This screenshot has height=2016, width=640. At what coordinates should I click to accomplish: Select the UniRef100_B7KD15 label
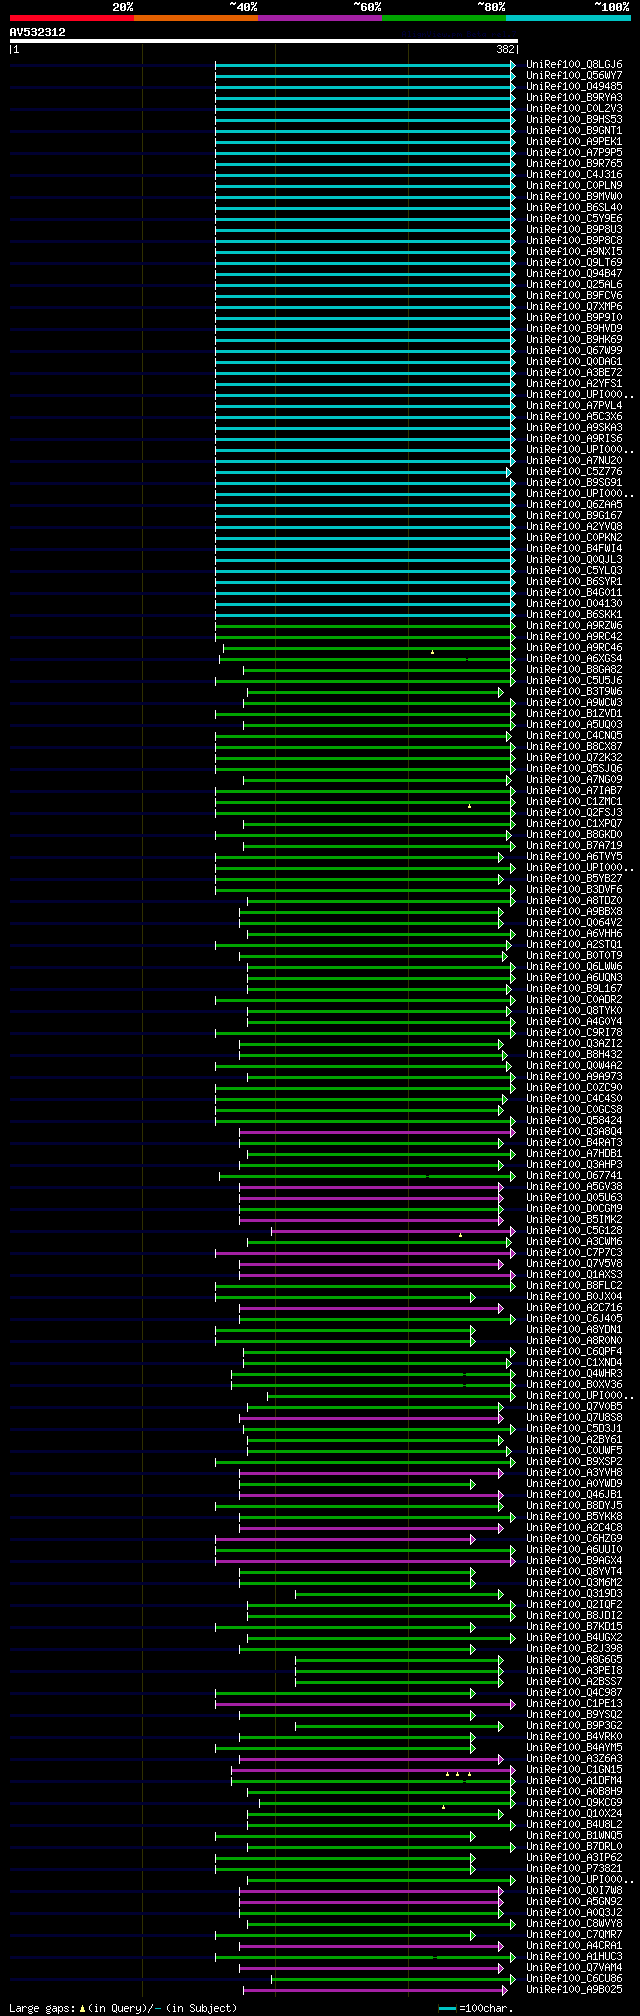[574, 1626]
